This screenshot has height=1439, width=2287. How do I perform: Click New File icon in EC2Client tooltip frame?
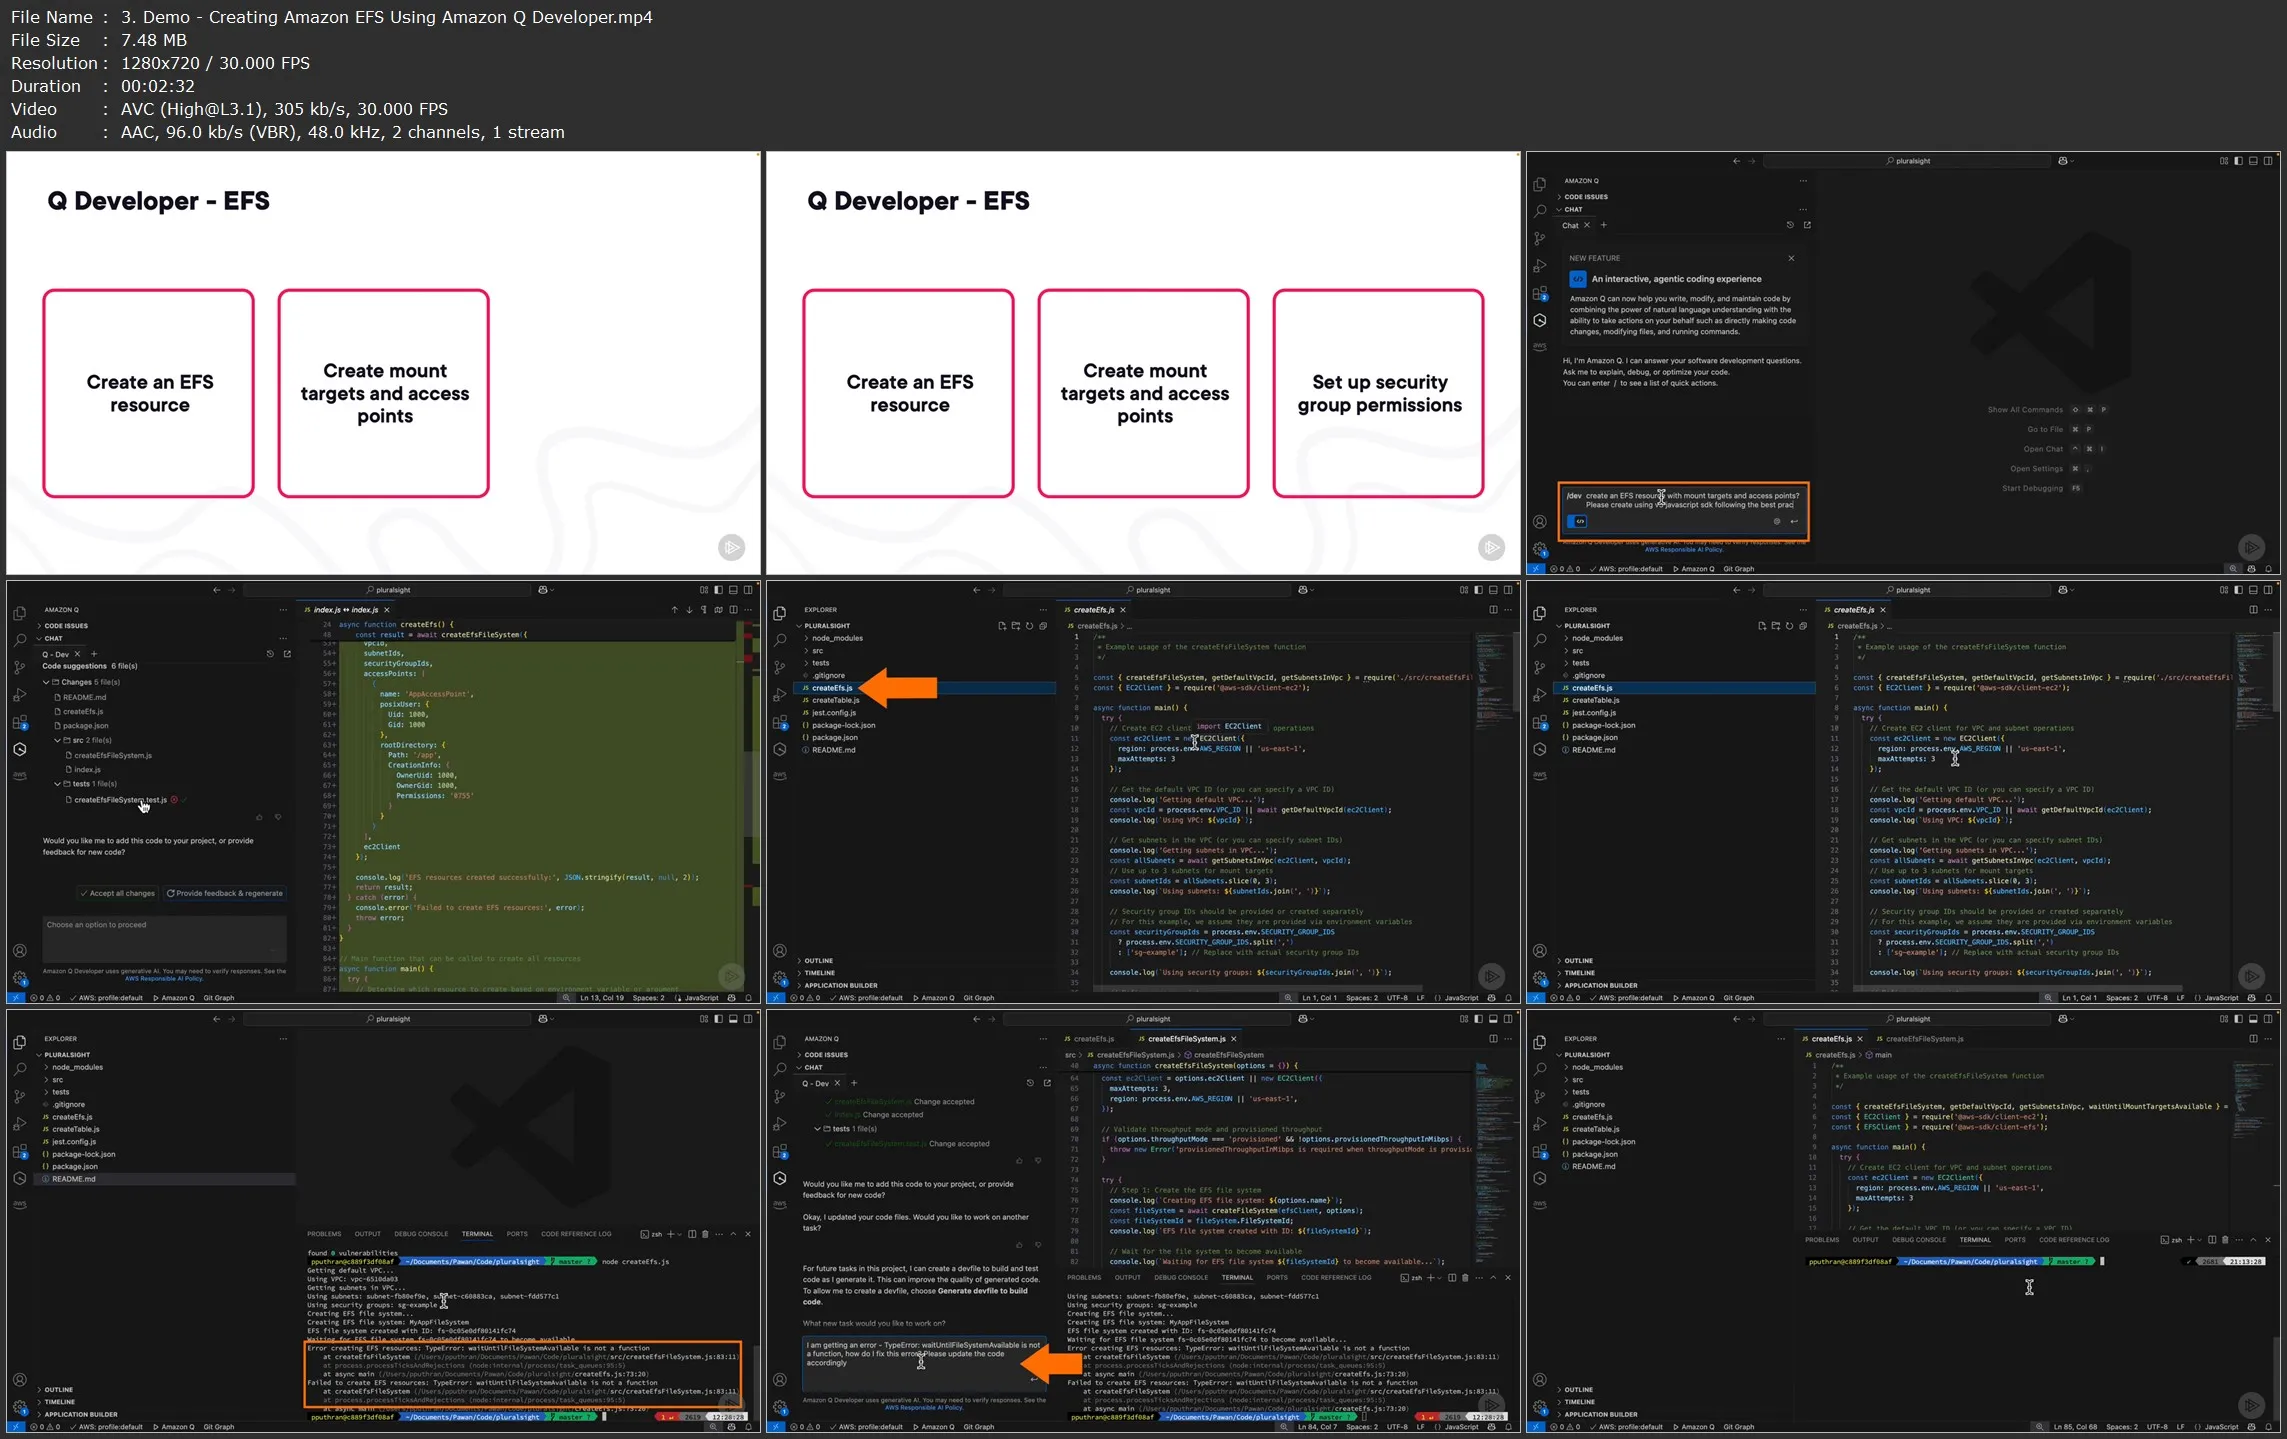point(1001,626)
